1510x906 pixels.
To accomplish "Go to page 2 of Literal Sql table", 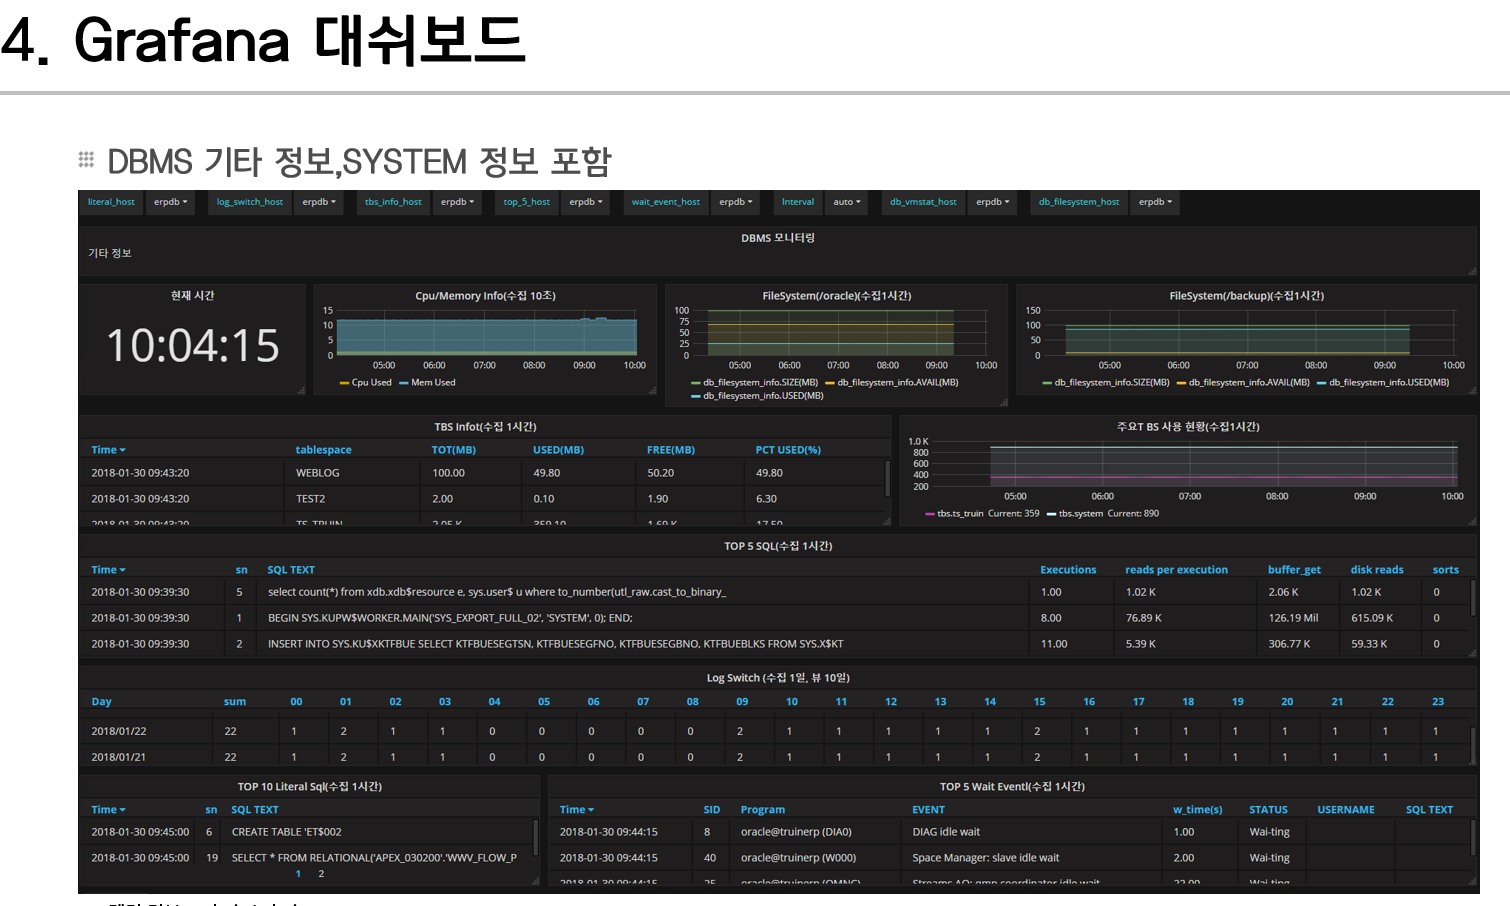I will point(321,874).
